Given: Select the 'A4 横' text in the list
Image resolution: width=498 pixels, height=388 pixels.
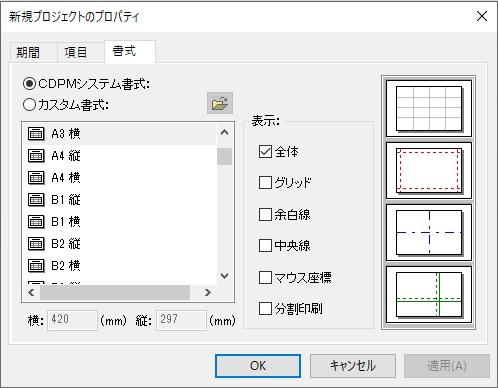Looking at the screenshot, I should pyautogui.click(x=66, y=178).
